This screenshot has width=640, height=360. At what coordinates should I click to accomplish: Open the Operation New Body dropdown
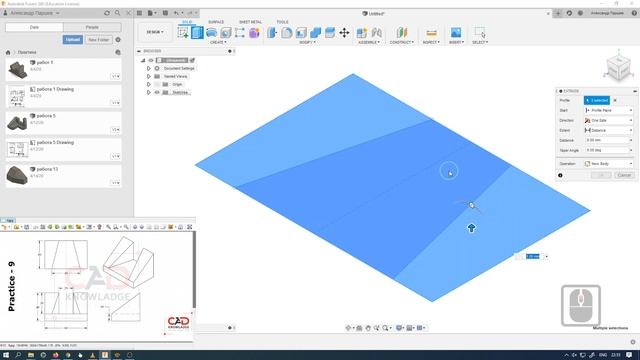coord(608,164)
